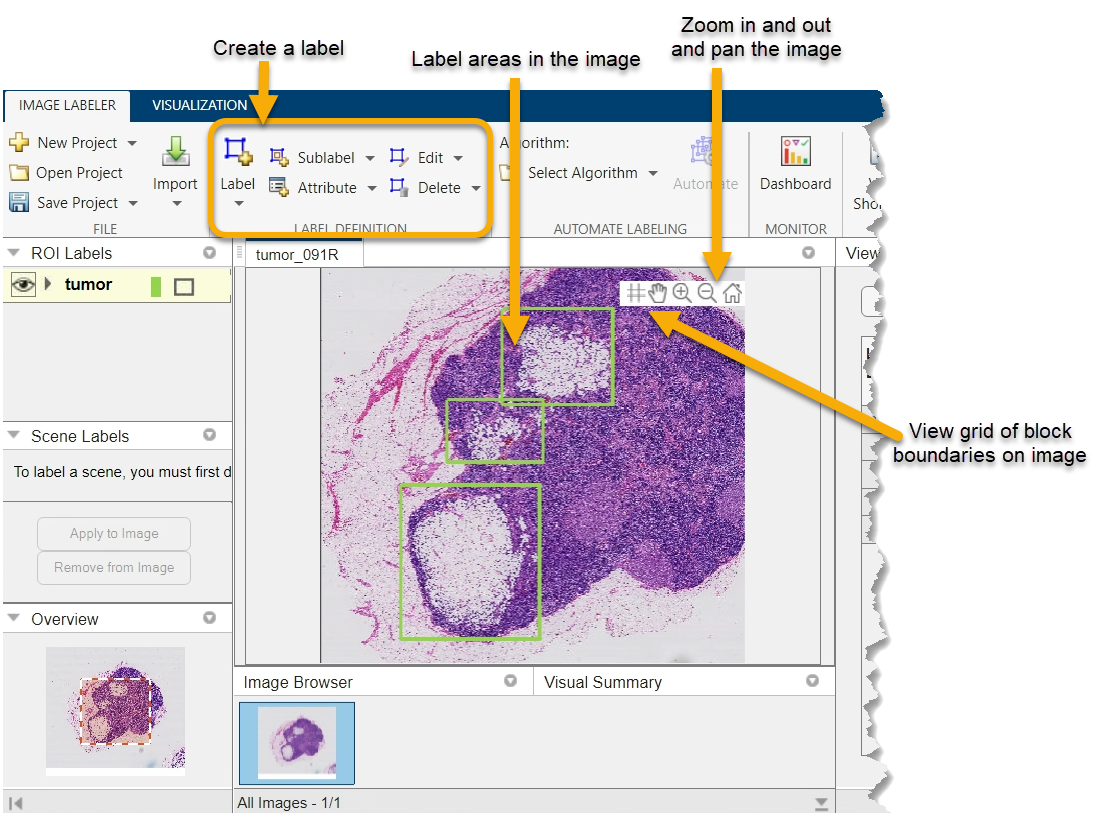Click the zoom in magnifier icon
The height and width of the screenshot is (813, 1100).
pyautogui.click(x=682, y=293)
